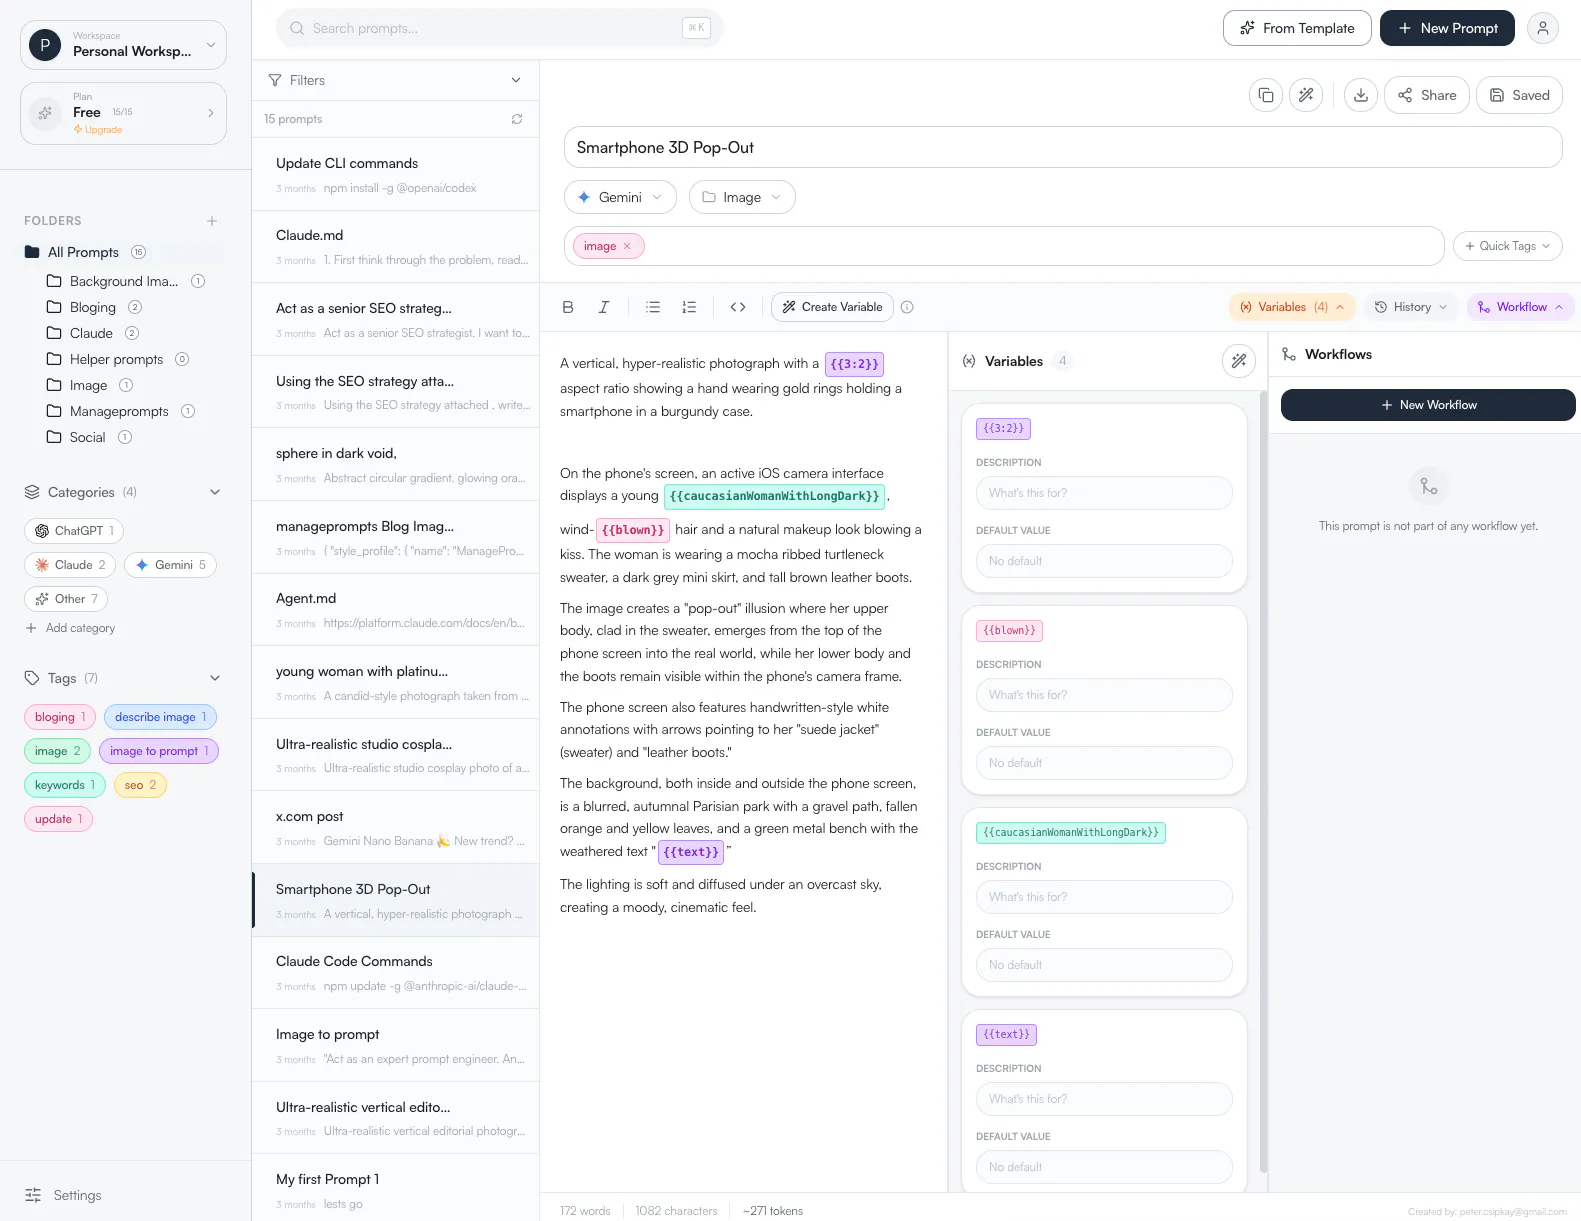The width and height of the screenshot is (1581, 1221).
Task: Collapse the Categories section
Action: tap(215, 492)
